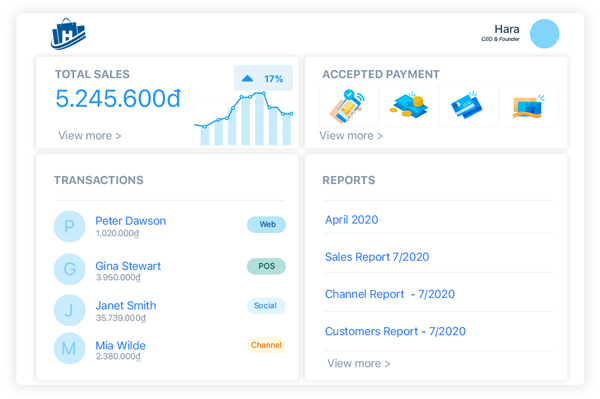The height and width of the screenshot is (399, 600).
Task: Click the Hara user name
Action: coord(507,29)
